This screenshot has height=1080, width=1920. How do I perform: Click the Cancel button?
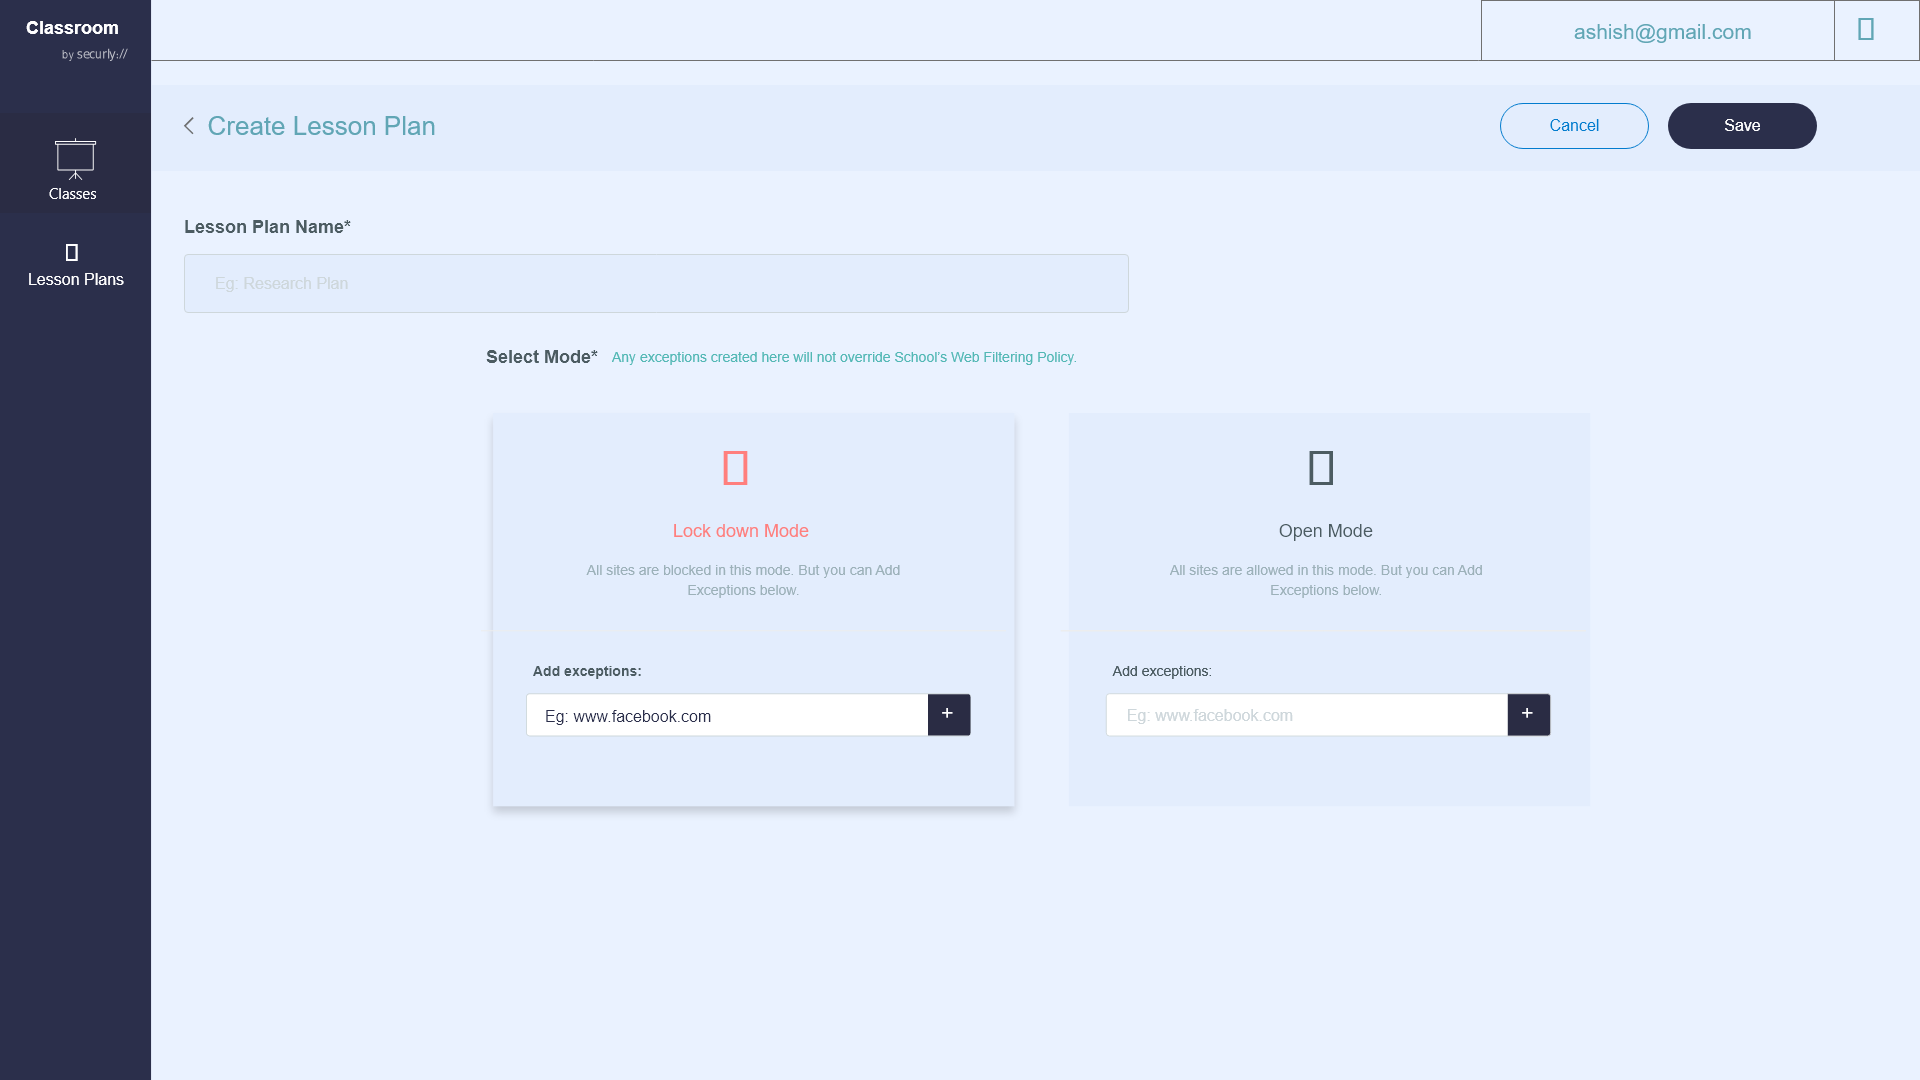tap(1573, 126)
